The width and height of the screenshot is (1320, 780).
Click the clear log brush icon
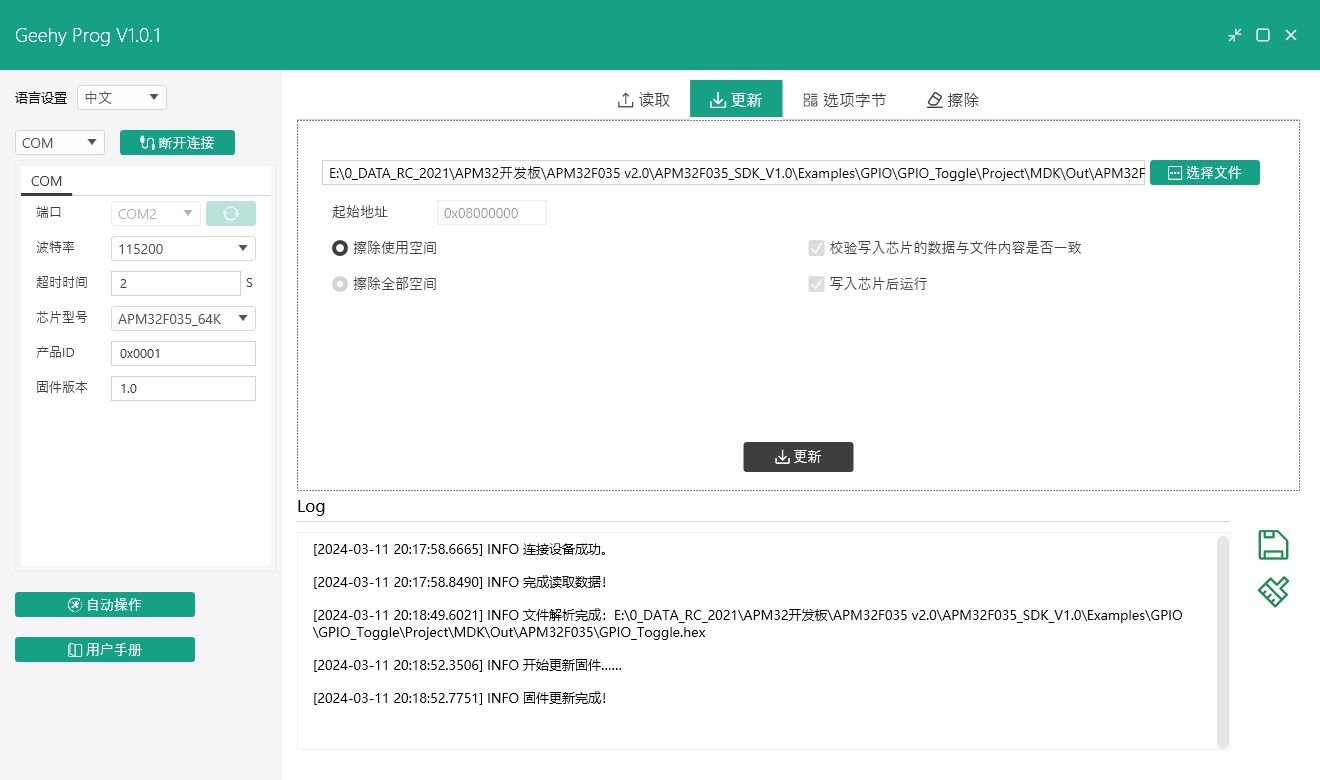[x=1273, y=591]
